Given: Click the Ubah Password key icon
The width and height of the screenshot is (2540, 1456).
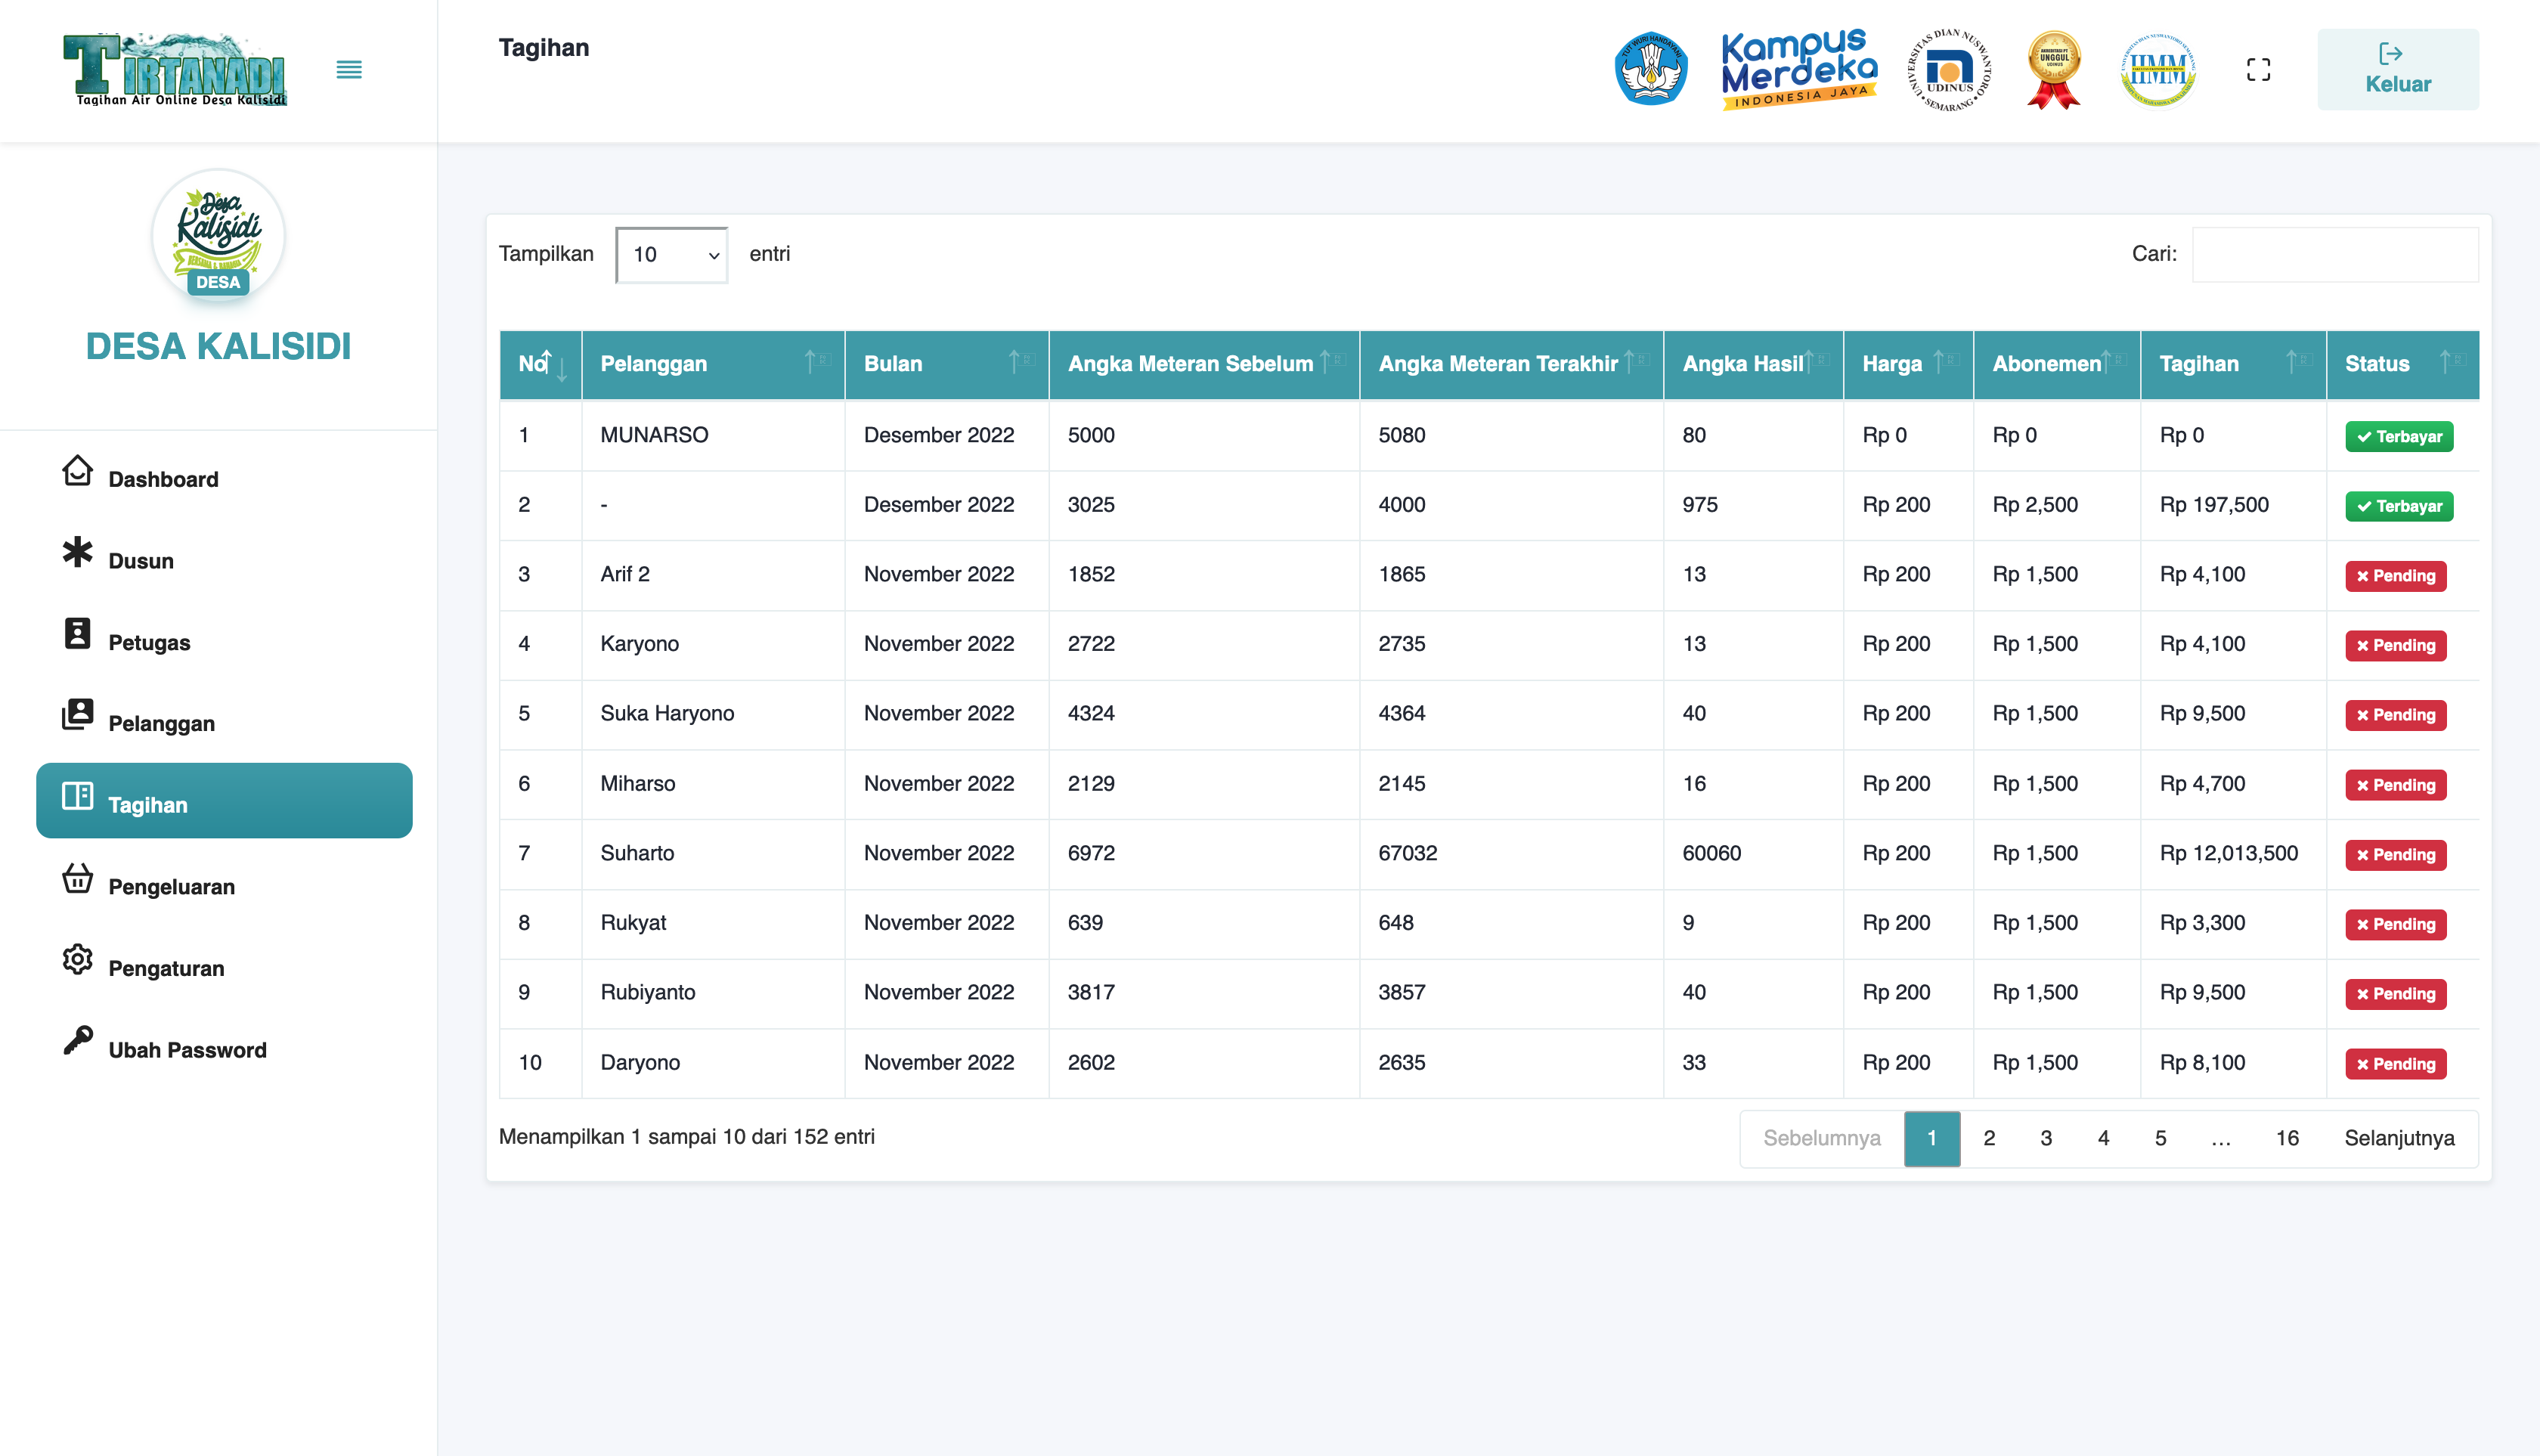Looking at the screenshot, I should pyautogui.click(x=77, y=1040).
